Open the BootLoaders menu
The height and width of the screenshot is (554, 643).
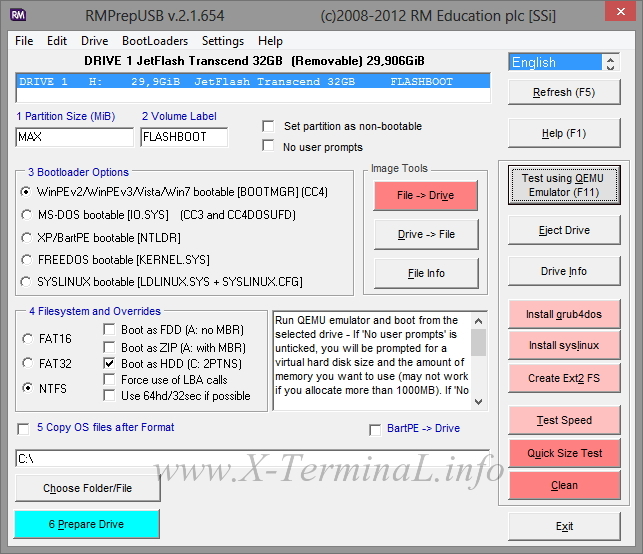pos(155,41)
